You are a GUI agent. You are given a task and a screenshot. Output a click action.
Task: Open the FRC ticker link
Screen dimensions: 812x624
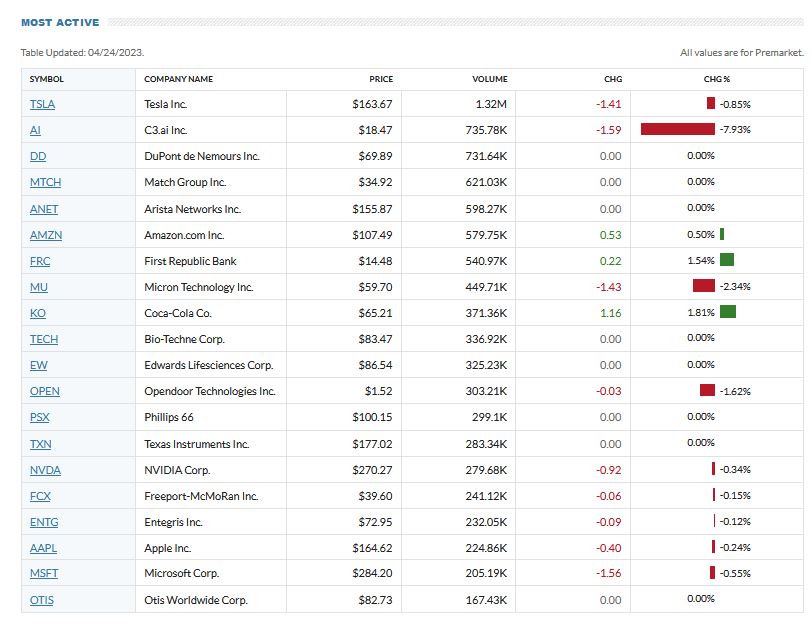coord(40,261)
